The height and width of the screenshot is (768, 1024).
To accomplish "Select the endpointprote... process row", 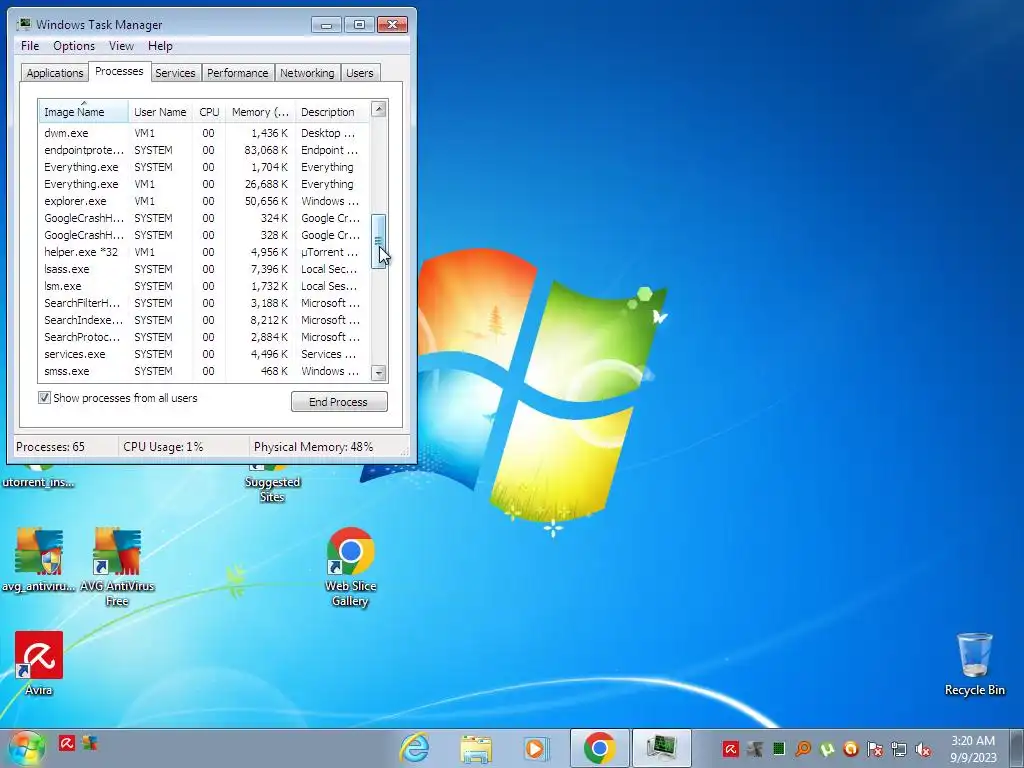I will click(204, 150).
